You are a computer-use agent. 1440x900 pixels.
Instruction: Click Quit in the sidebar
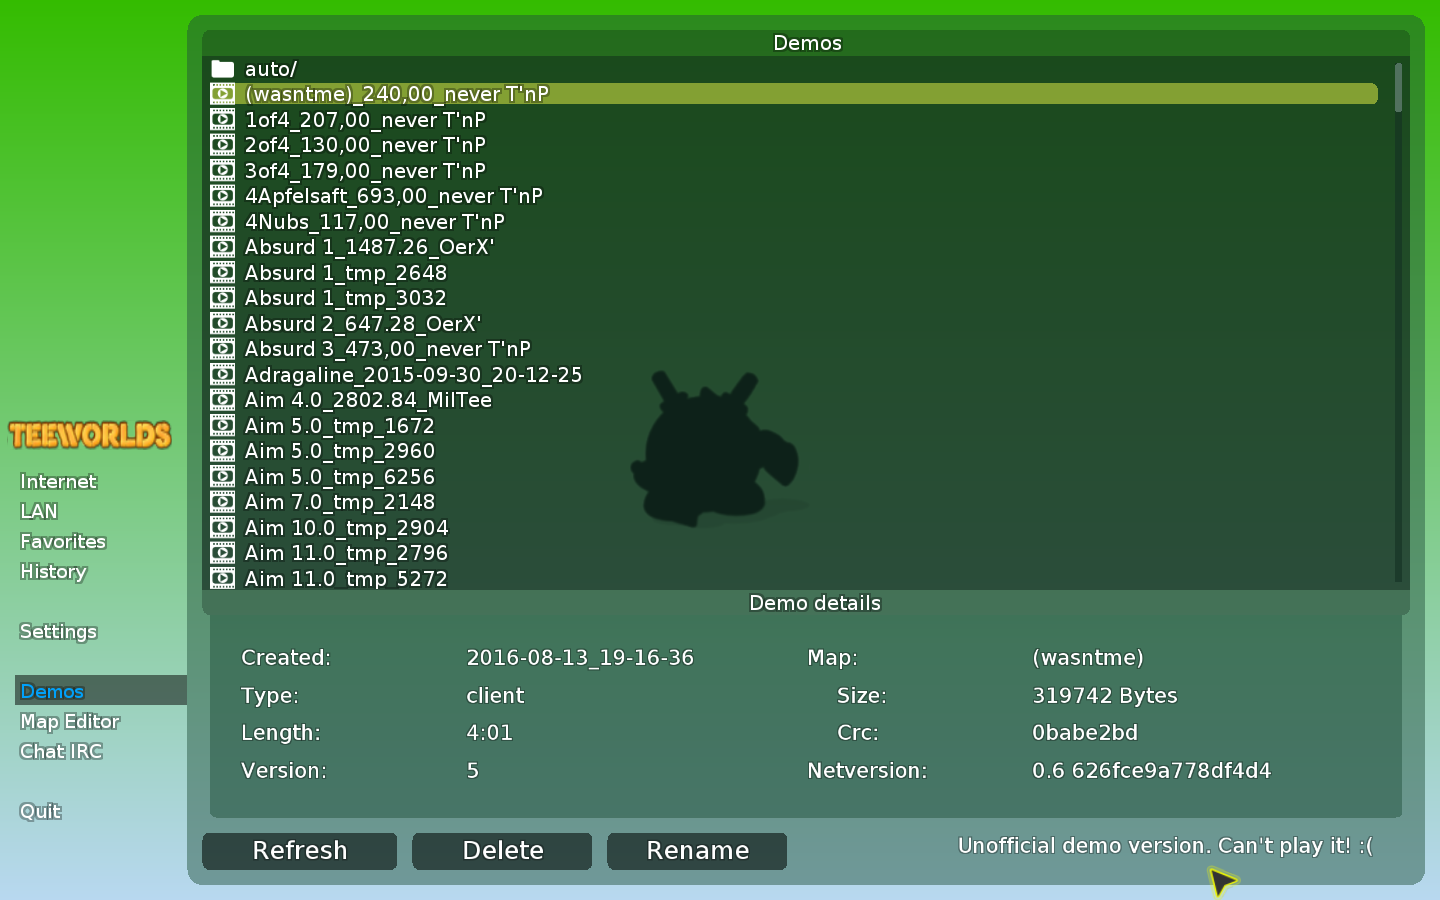tap(39, 811)
